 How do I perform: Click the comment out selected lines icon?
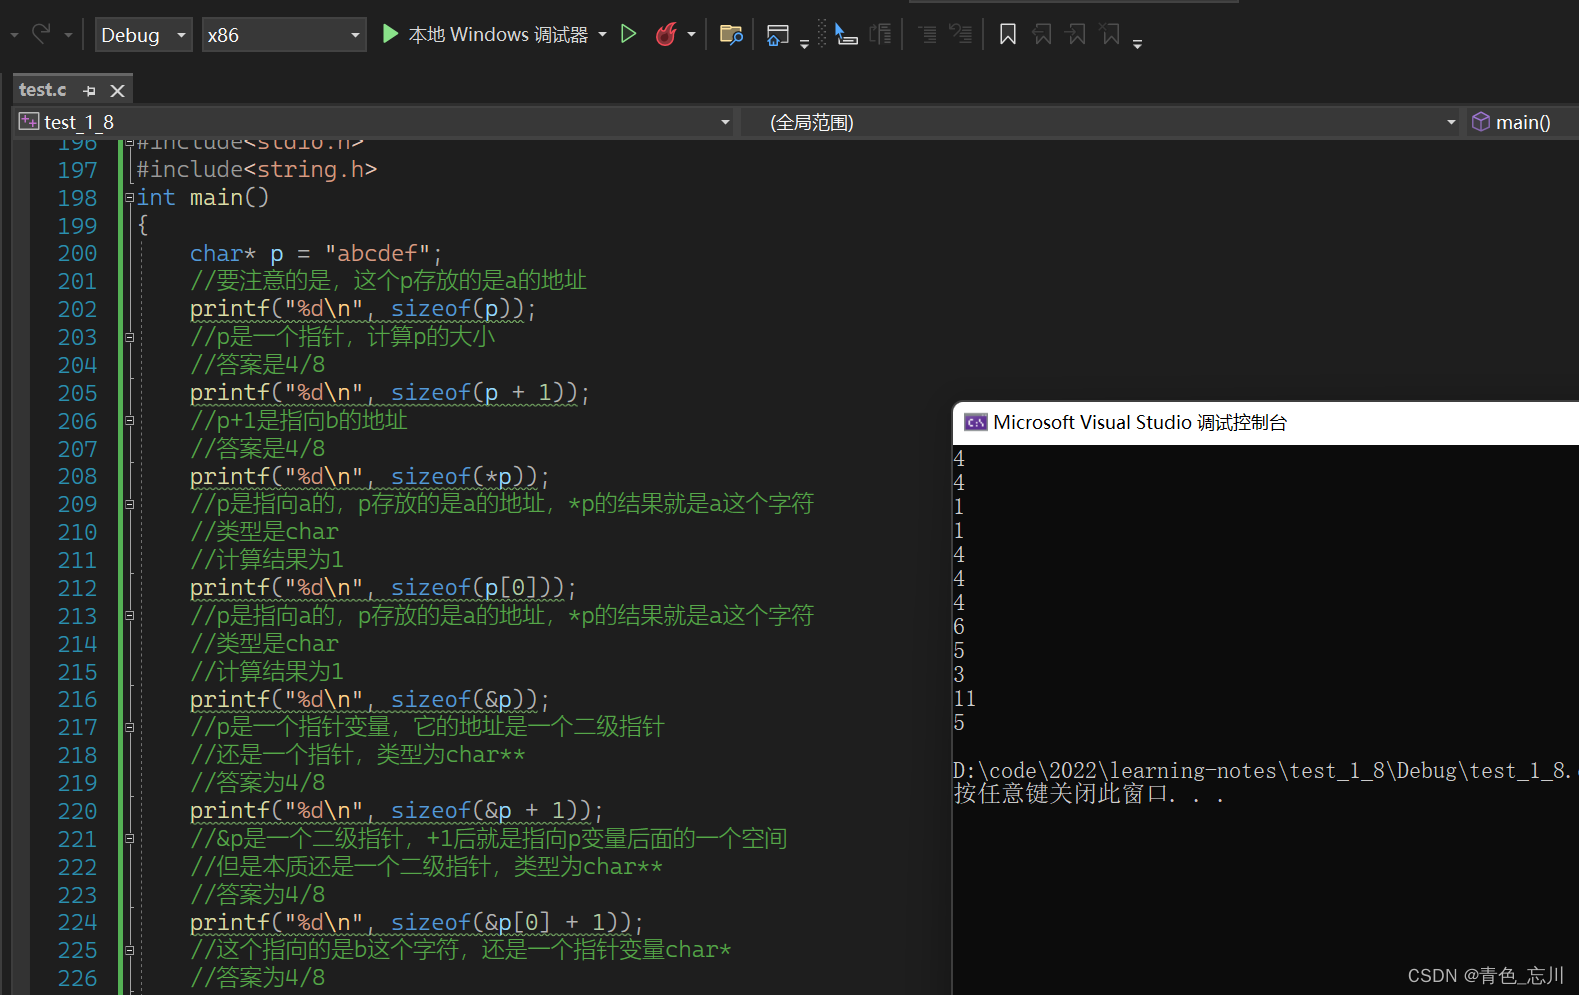(x=927, y=35)
